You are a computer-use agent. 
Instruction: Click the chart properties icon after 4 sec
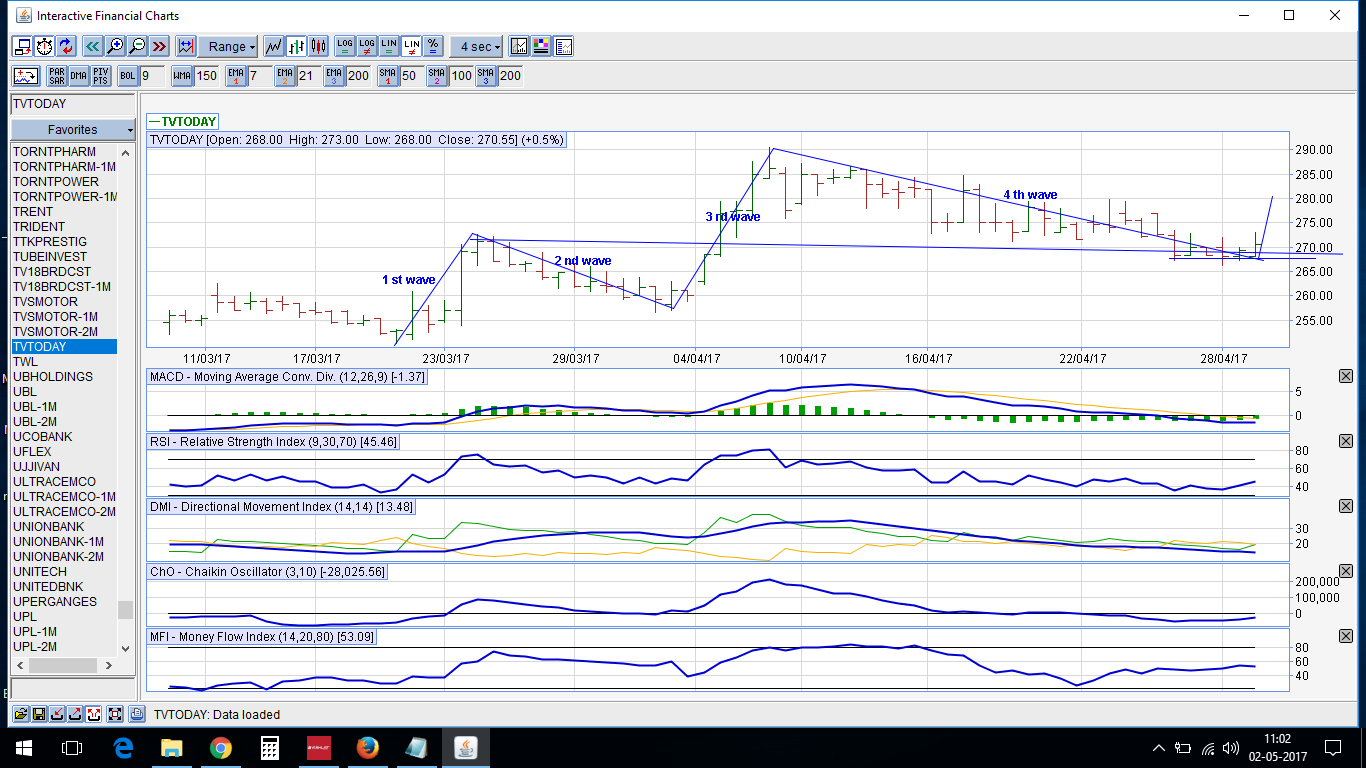(x=519, y=46)
